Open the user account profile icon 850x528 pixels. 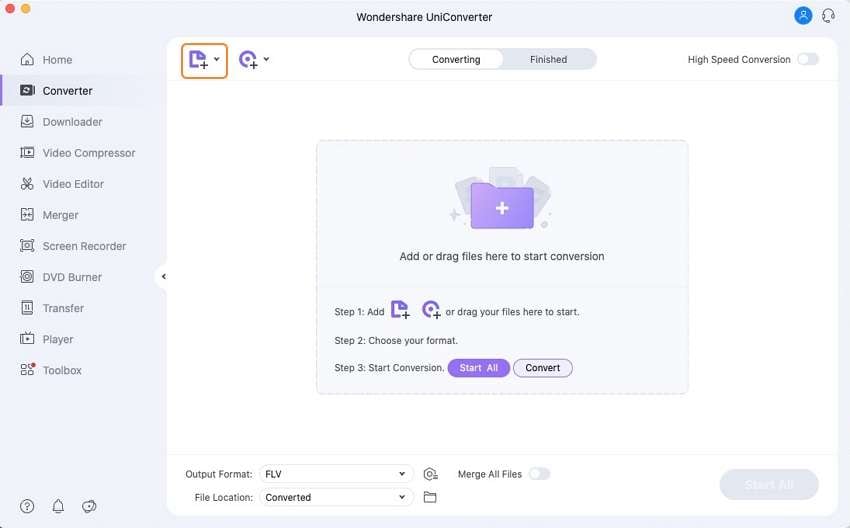point(803,16)
